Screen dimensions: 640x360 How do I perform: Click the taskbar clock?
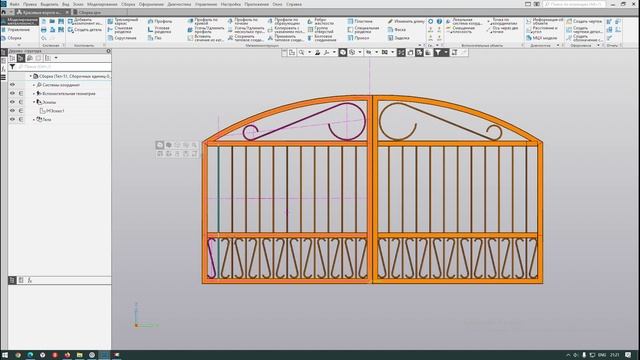615,355
